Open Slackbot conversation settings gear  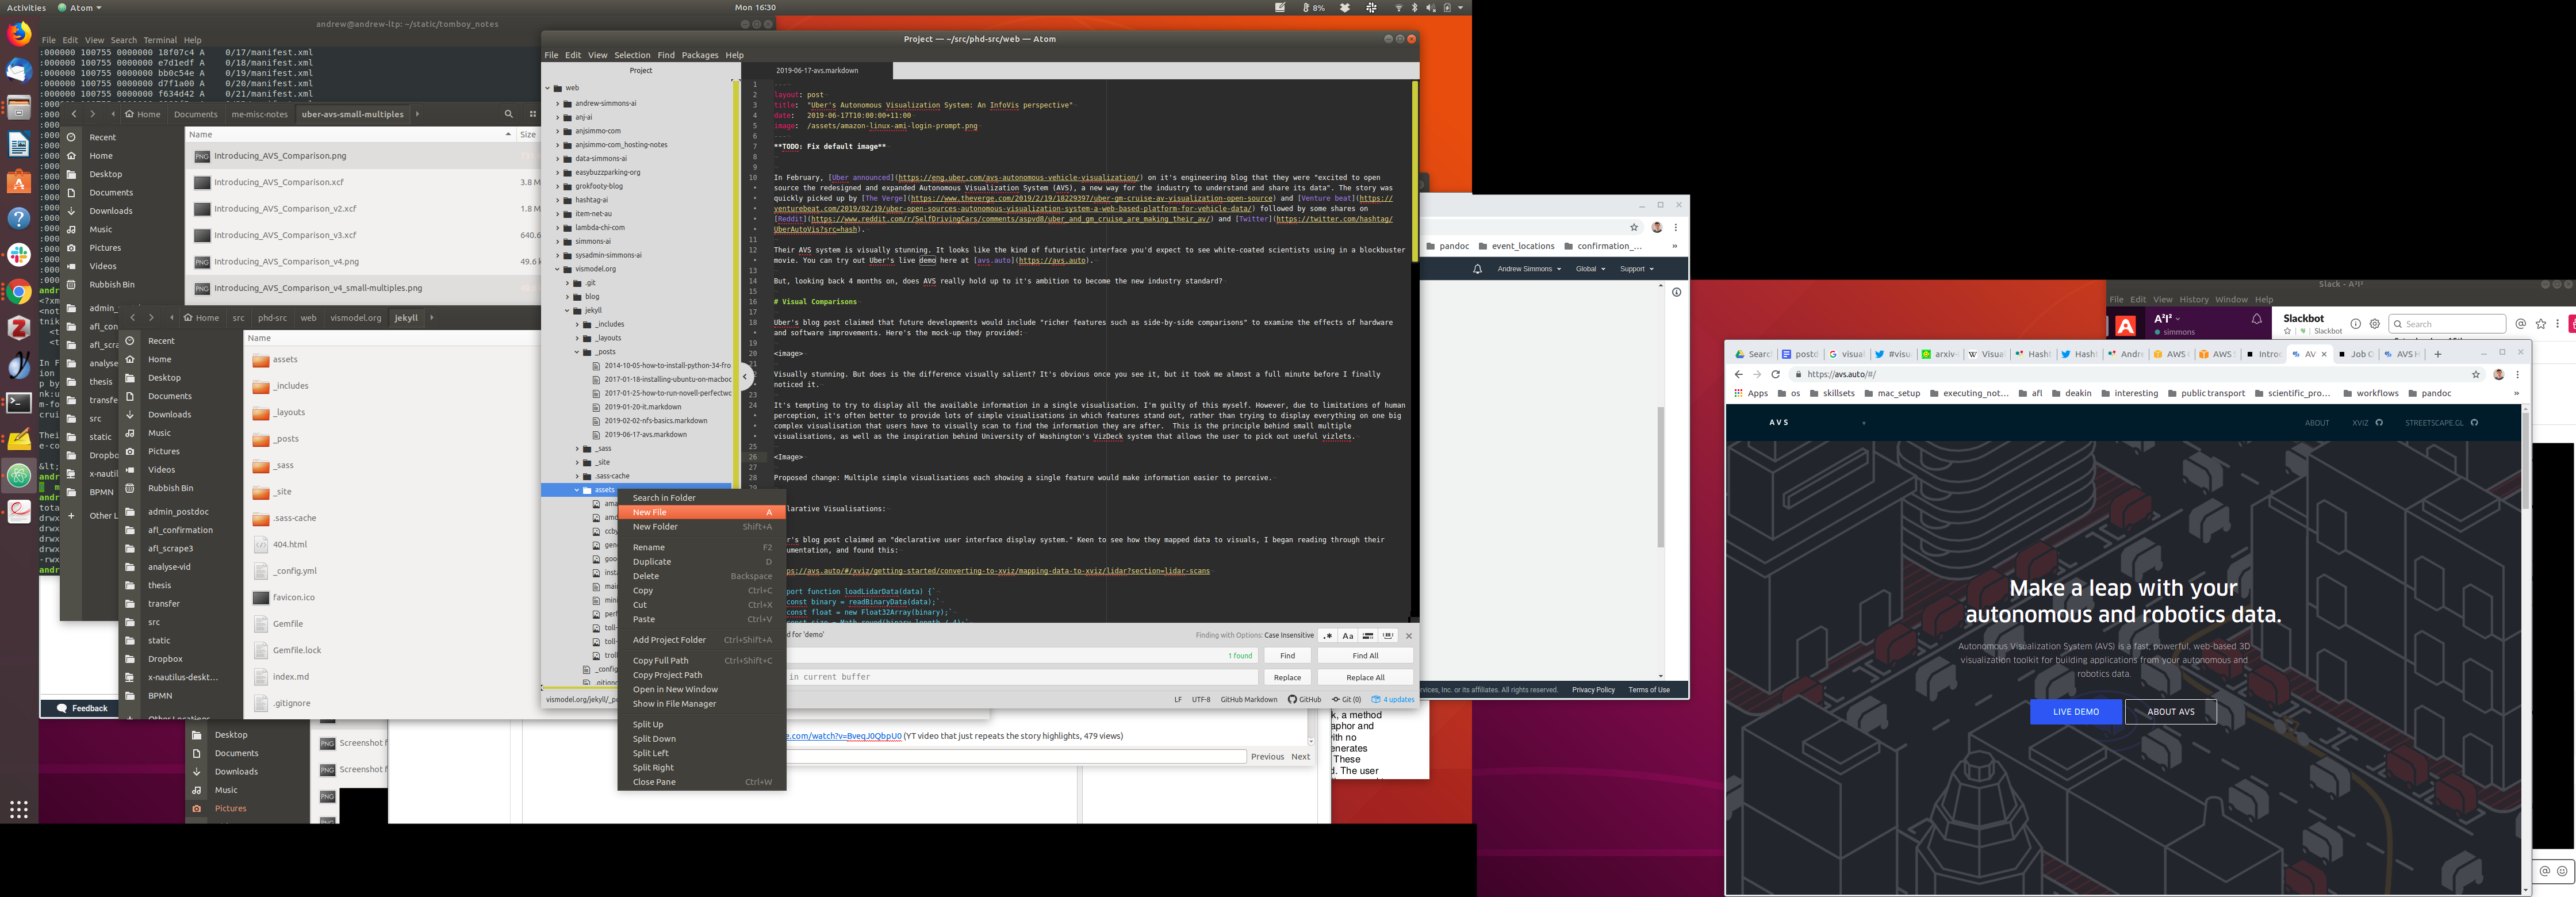(x=2375, y=324)
